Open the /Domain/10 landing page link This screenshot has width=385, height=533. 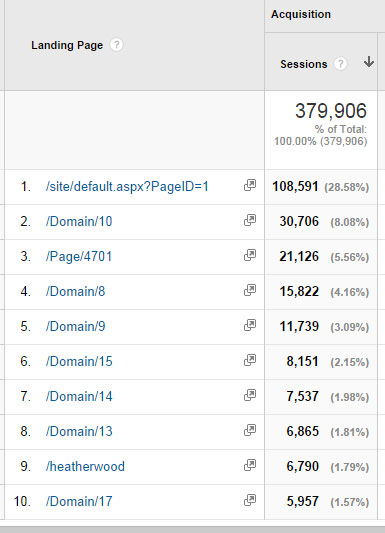point(79,222)
